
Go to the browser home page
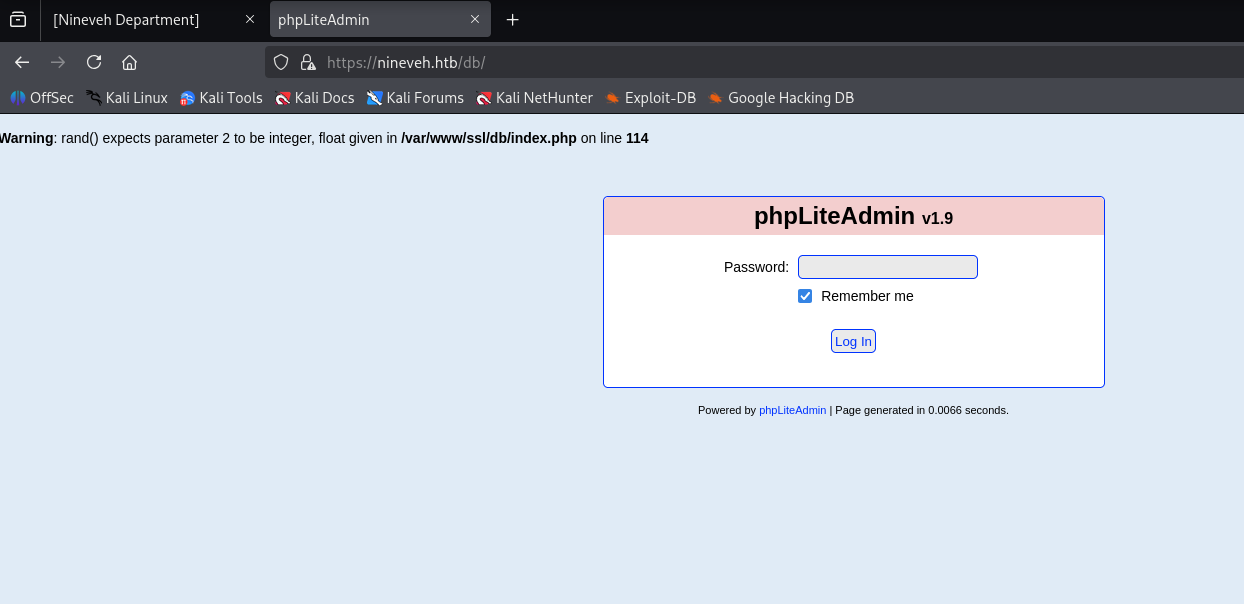[129, 62]
